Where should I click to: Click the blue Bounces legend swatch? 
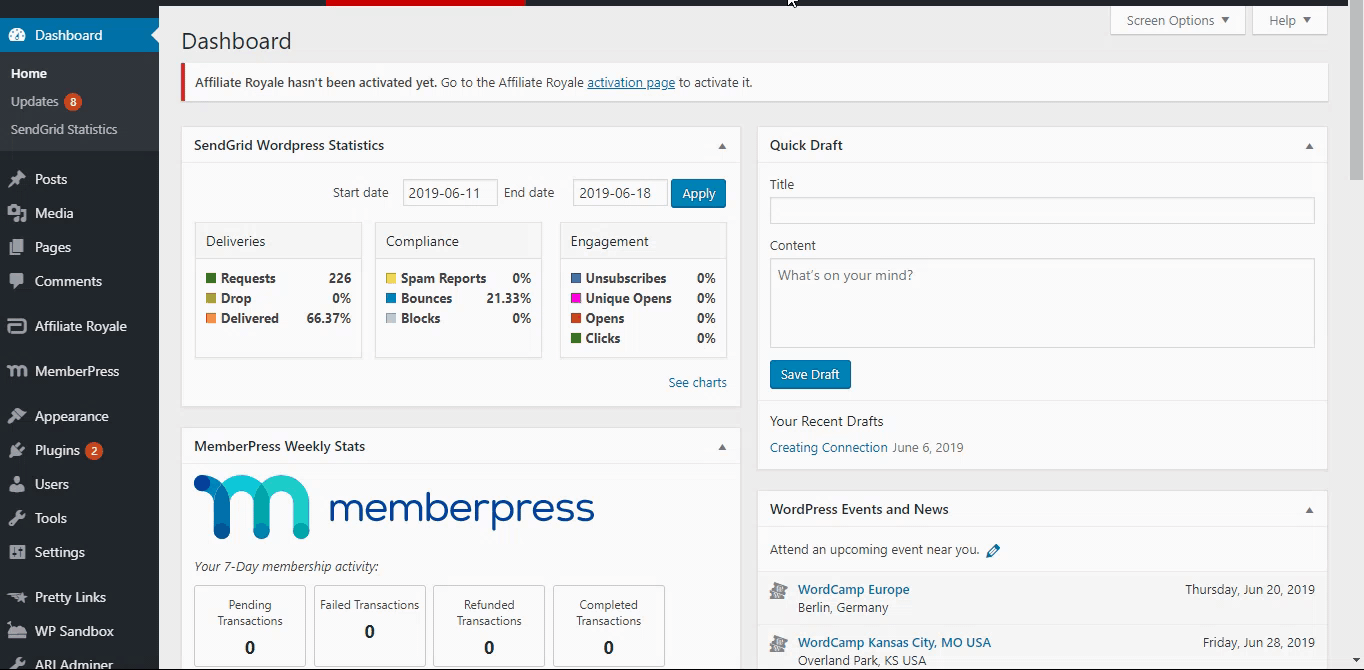(391, 298)
